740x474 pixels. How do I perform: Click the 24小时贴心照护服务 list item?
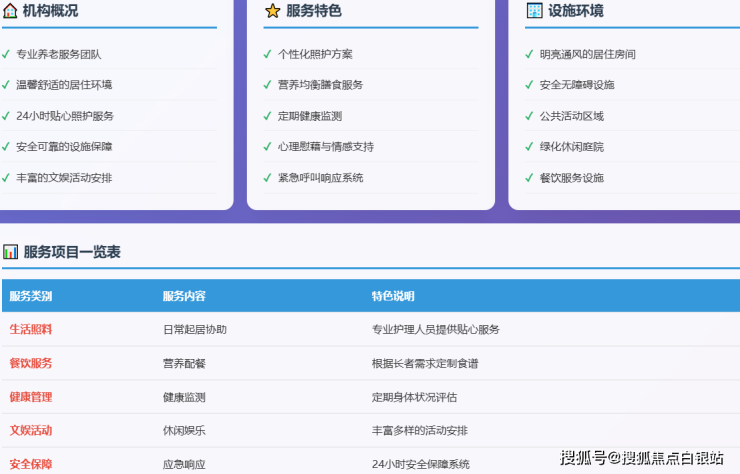coord(65,116)
